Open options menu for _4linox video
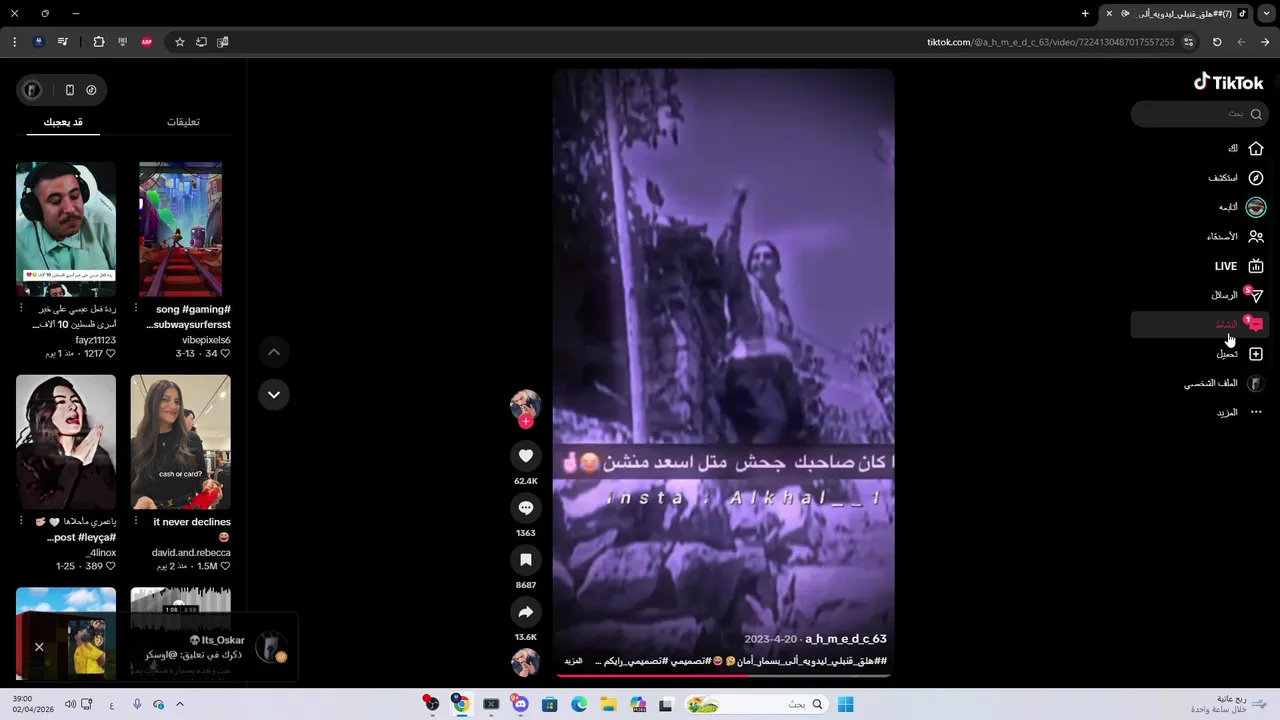 21,521
